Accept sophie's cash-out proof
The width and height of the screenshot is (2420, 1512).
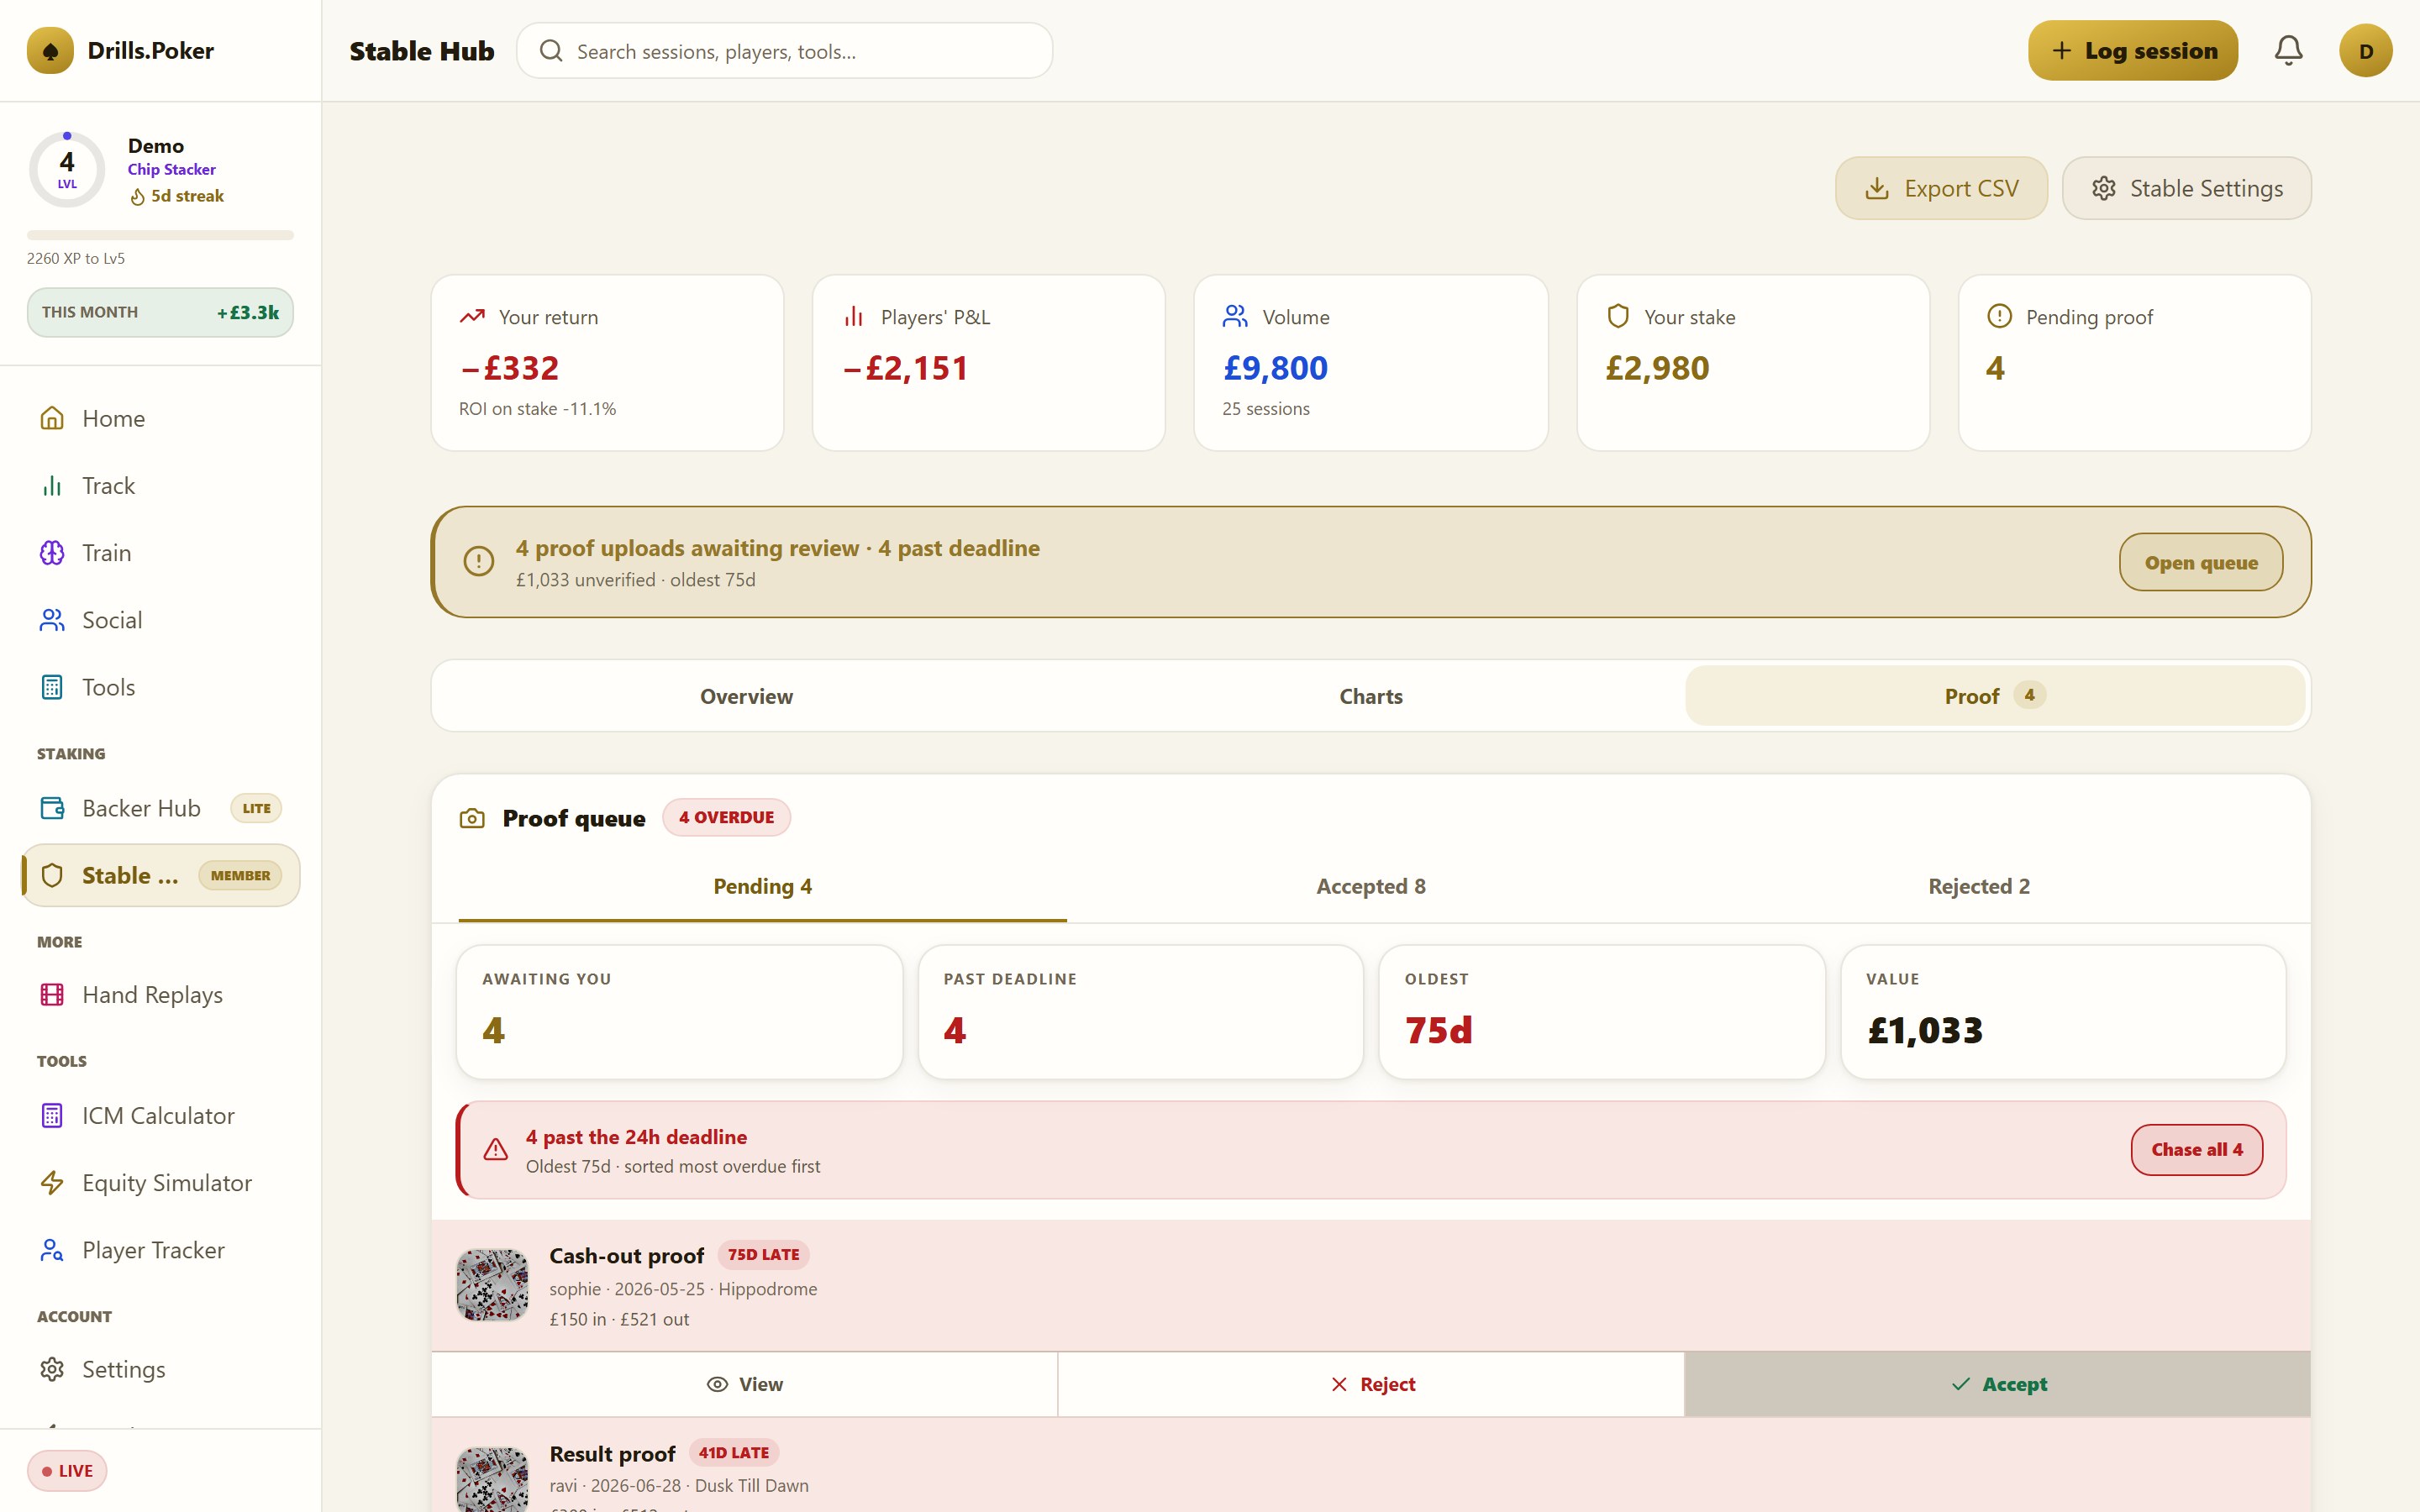1997,1384
